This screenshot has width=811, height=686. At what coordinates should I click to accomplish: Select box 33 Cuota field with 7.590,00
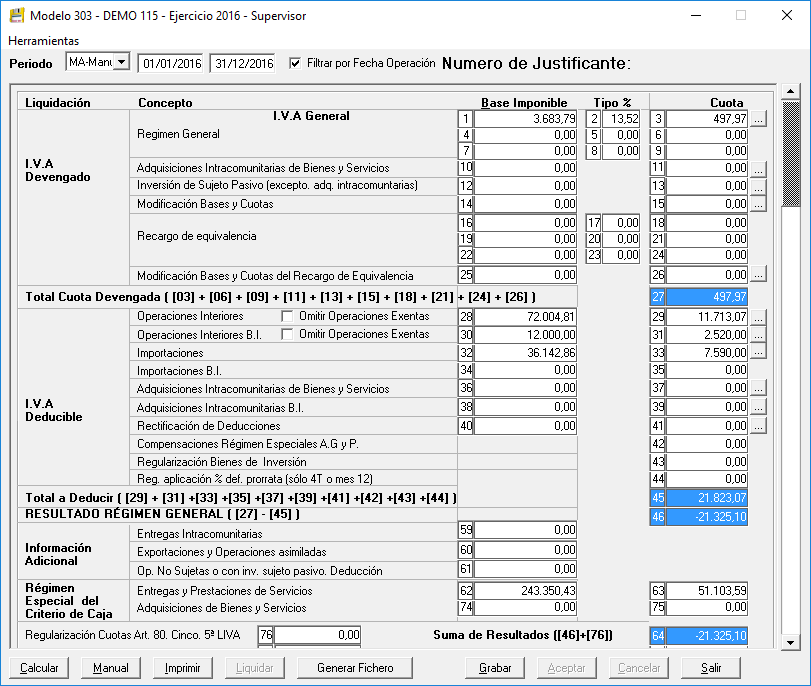(707, 353)
